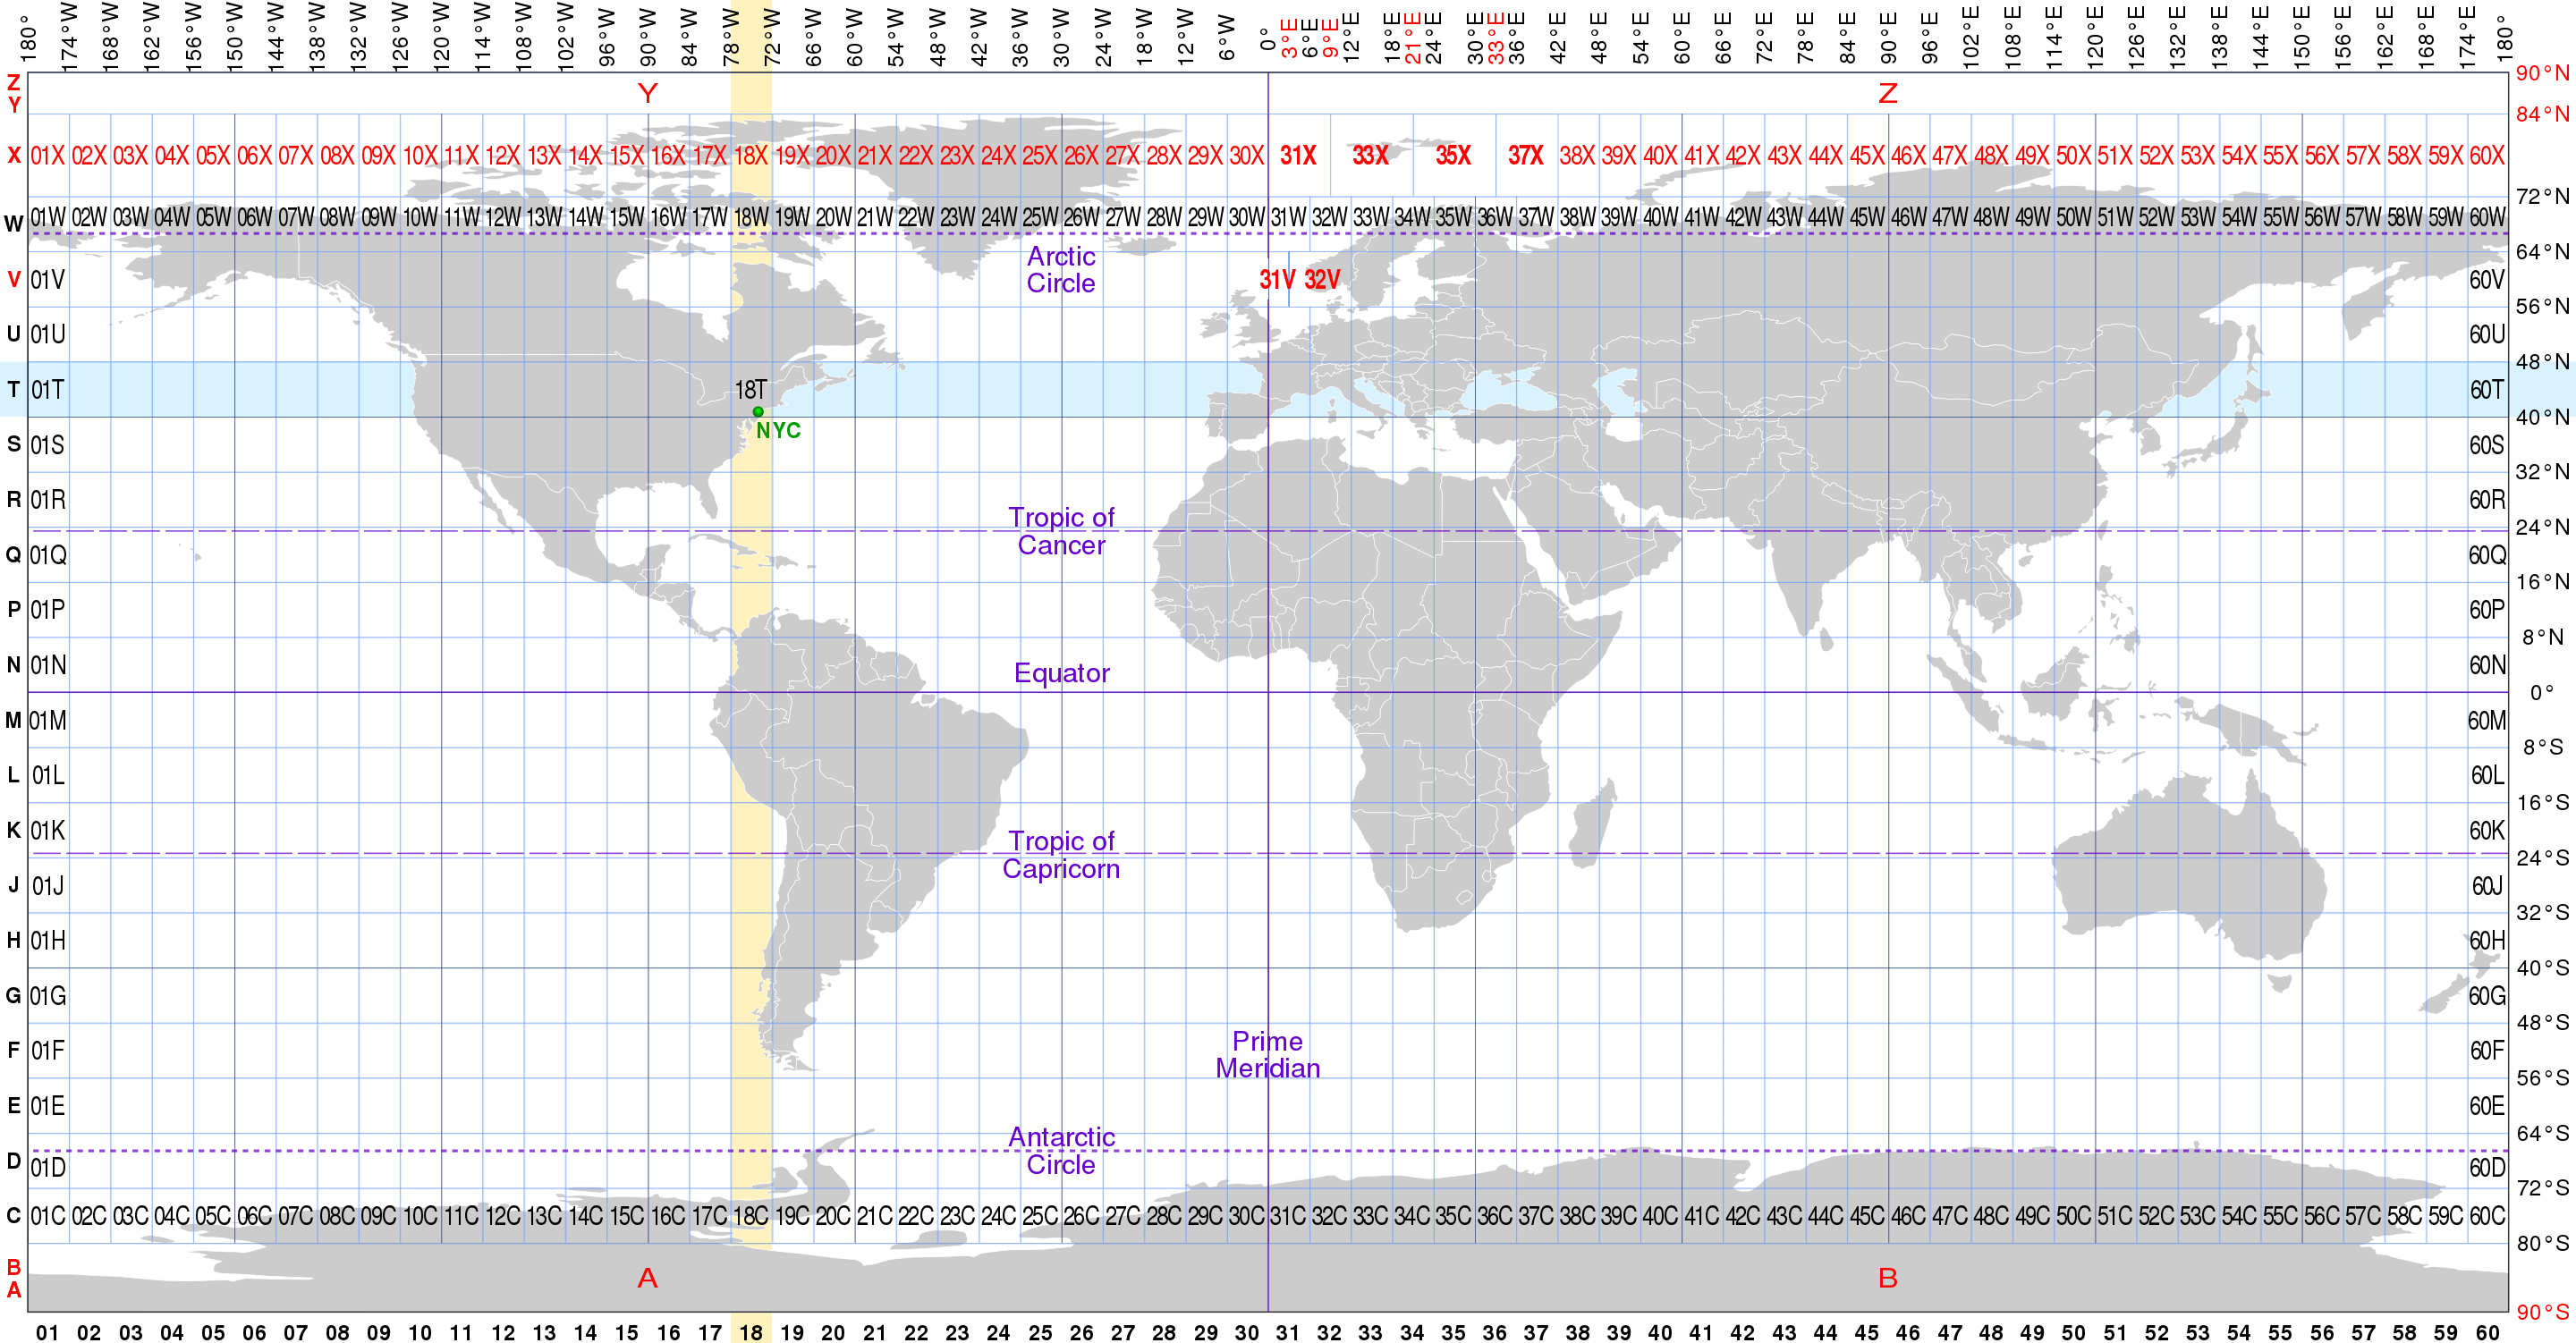Click the bold 37X zone label
Image resolution: width=2576 pixels, height=1343 pixels.
click(1525, 156)
